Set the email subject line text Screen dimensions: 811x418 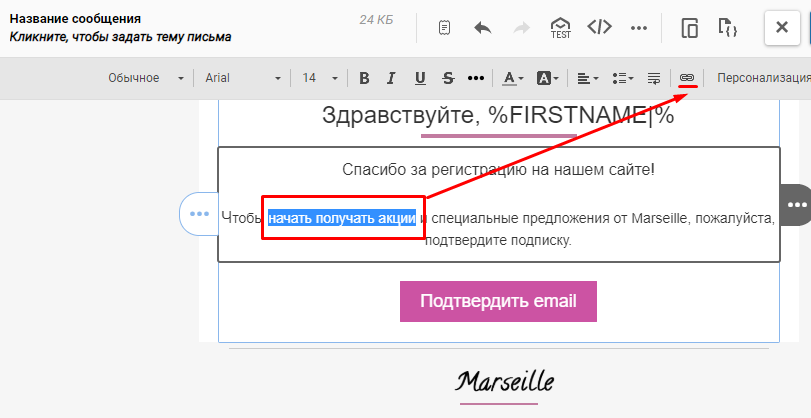coord(120,37)
